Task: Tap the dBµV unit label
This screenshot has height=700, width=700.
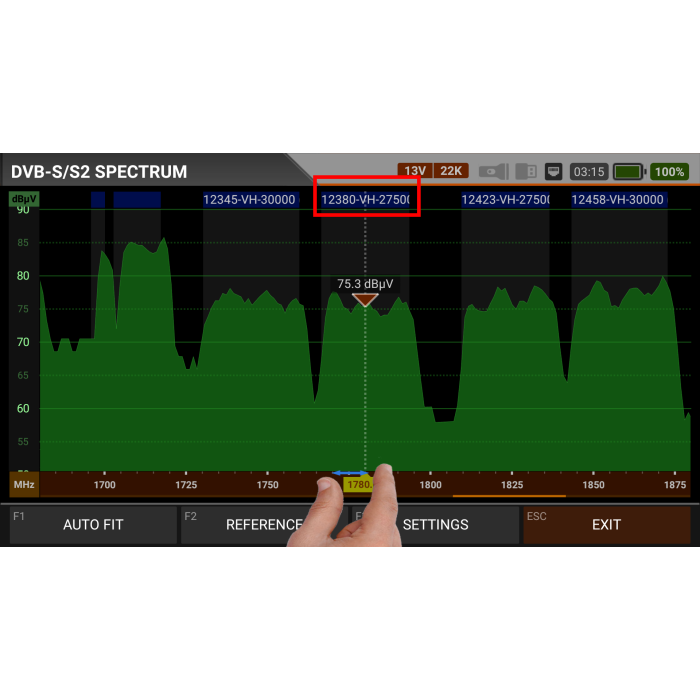Action: pyautogui.click(x=24, y=199)
